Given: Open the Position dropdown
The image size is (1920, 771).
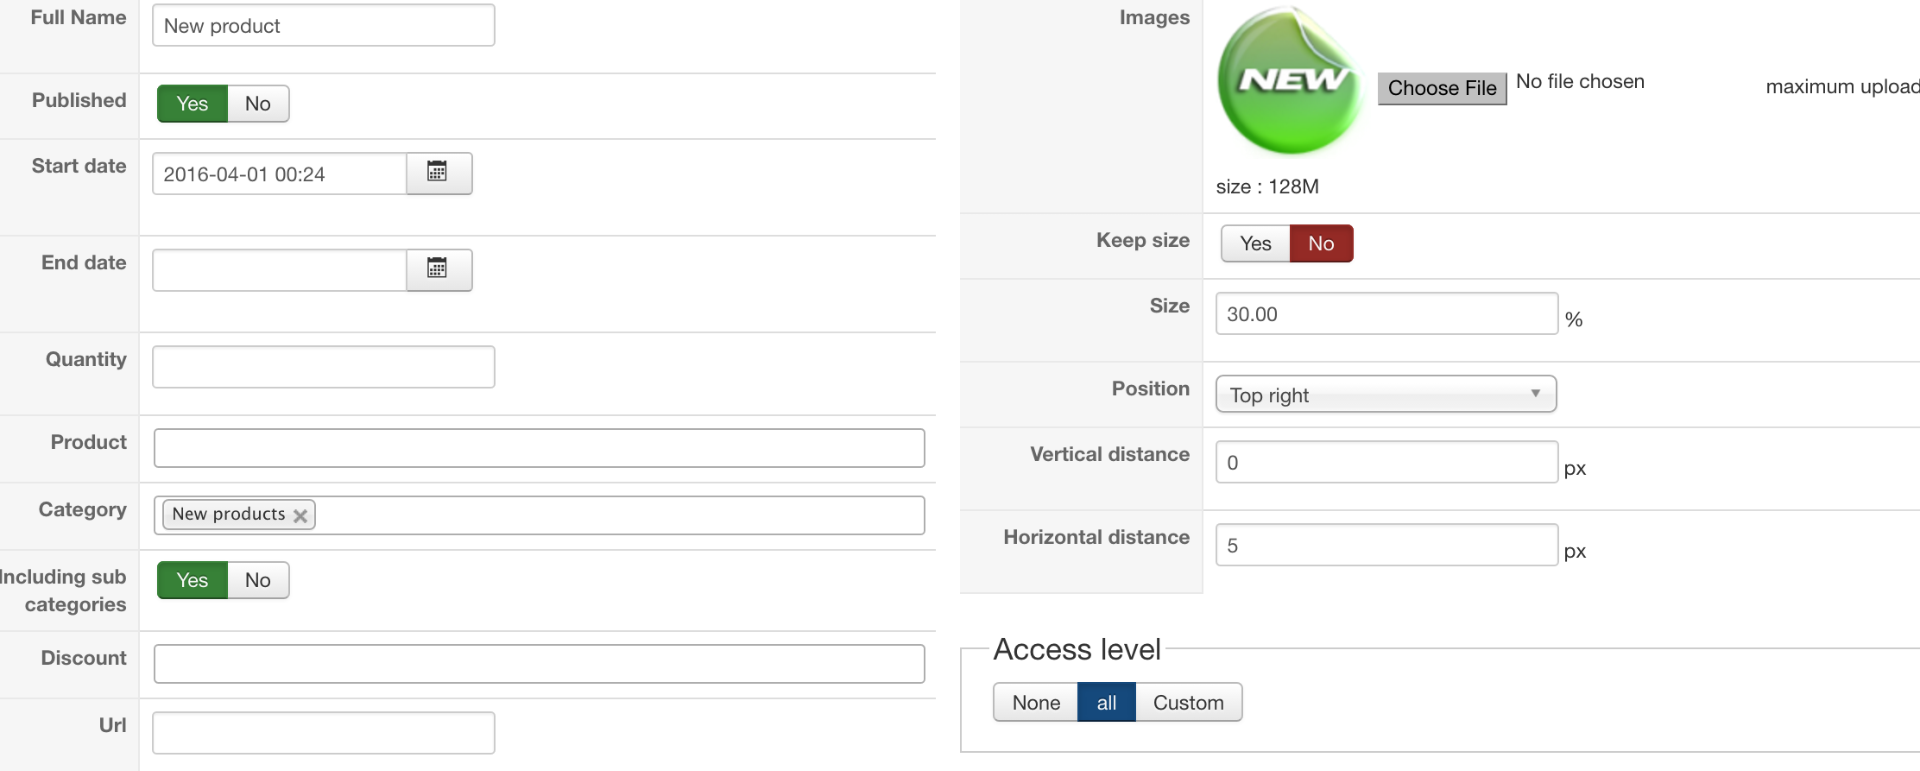Looking at the screenshot, I should click(x=1385, y=395).
